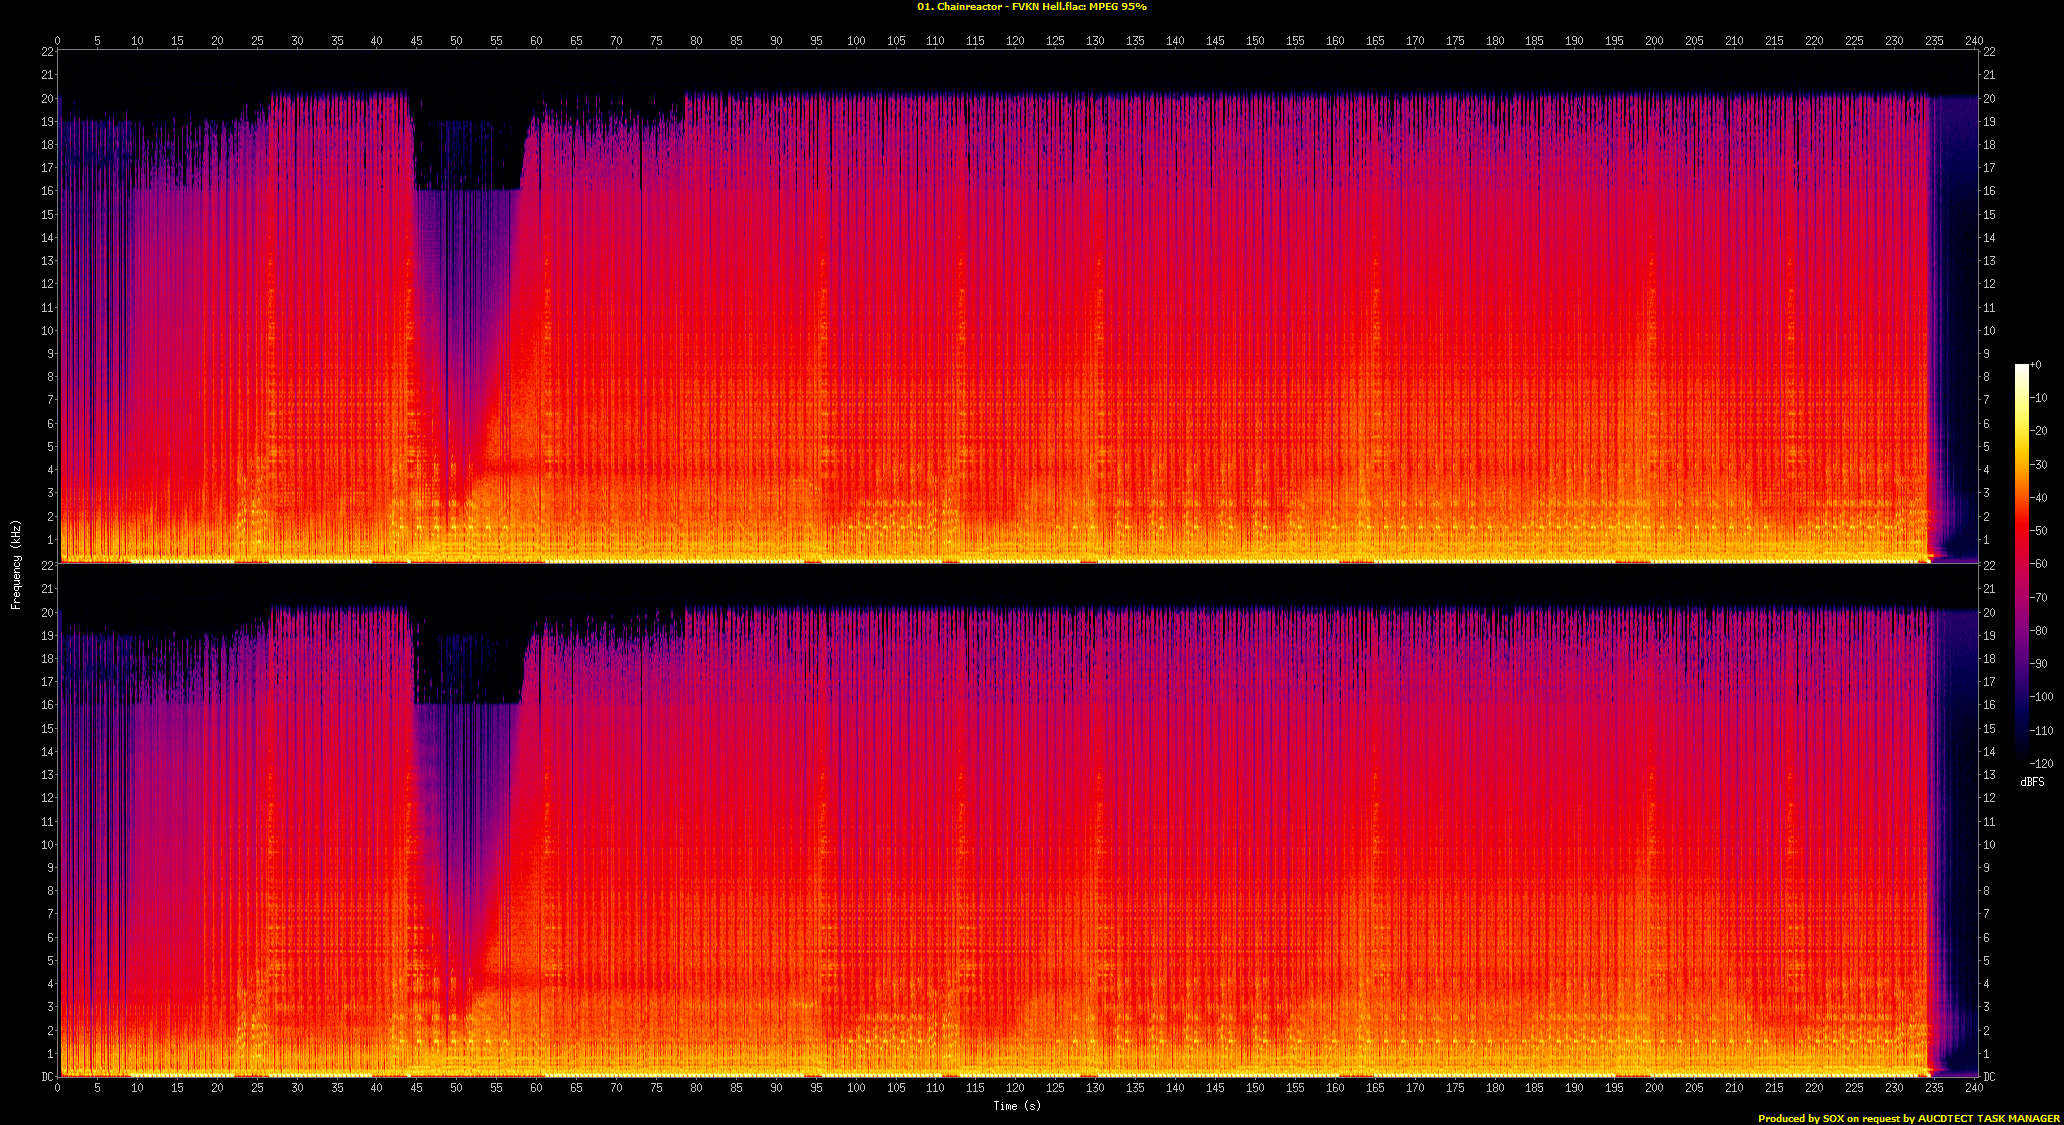Viewport: 2064px width, 1125px height.
Task: Click the 150 second tick on the bottom time axis
Action: click(1255, 1087)
